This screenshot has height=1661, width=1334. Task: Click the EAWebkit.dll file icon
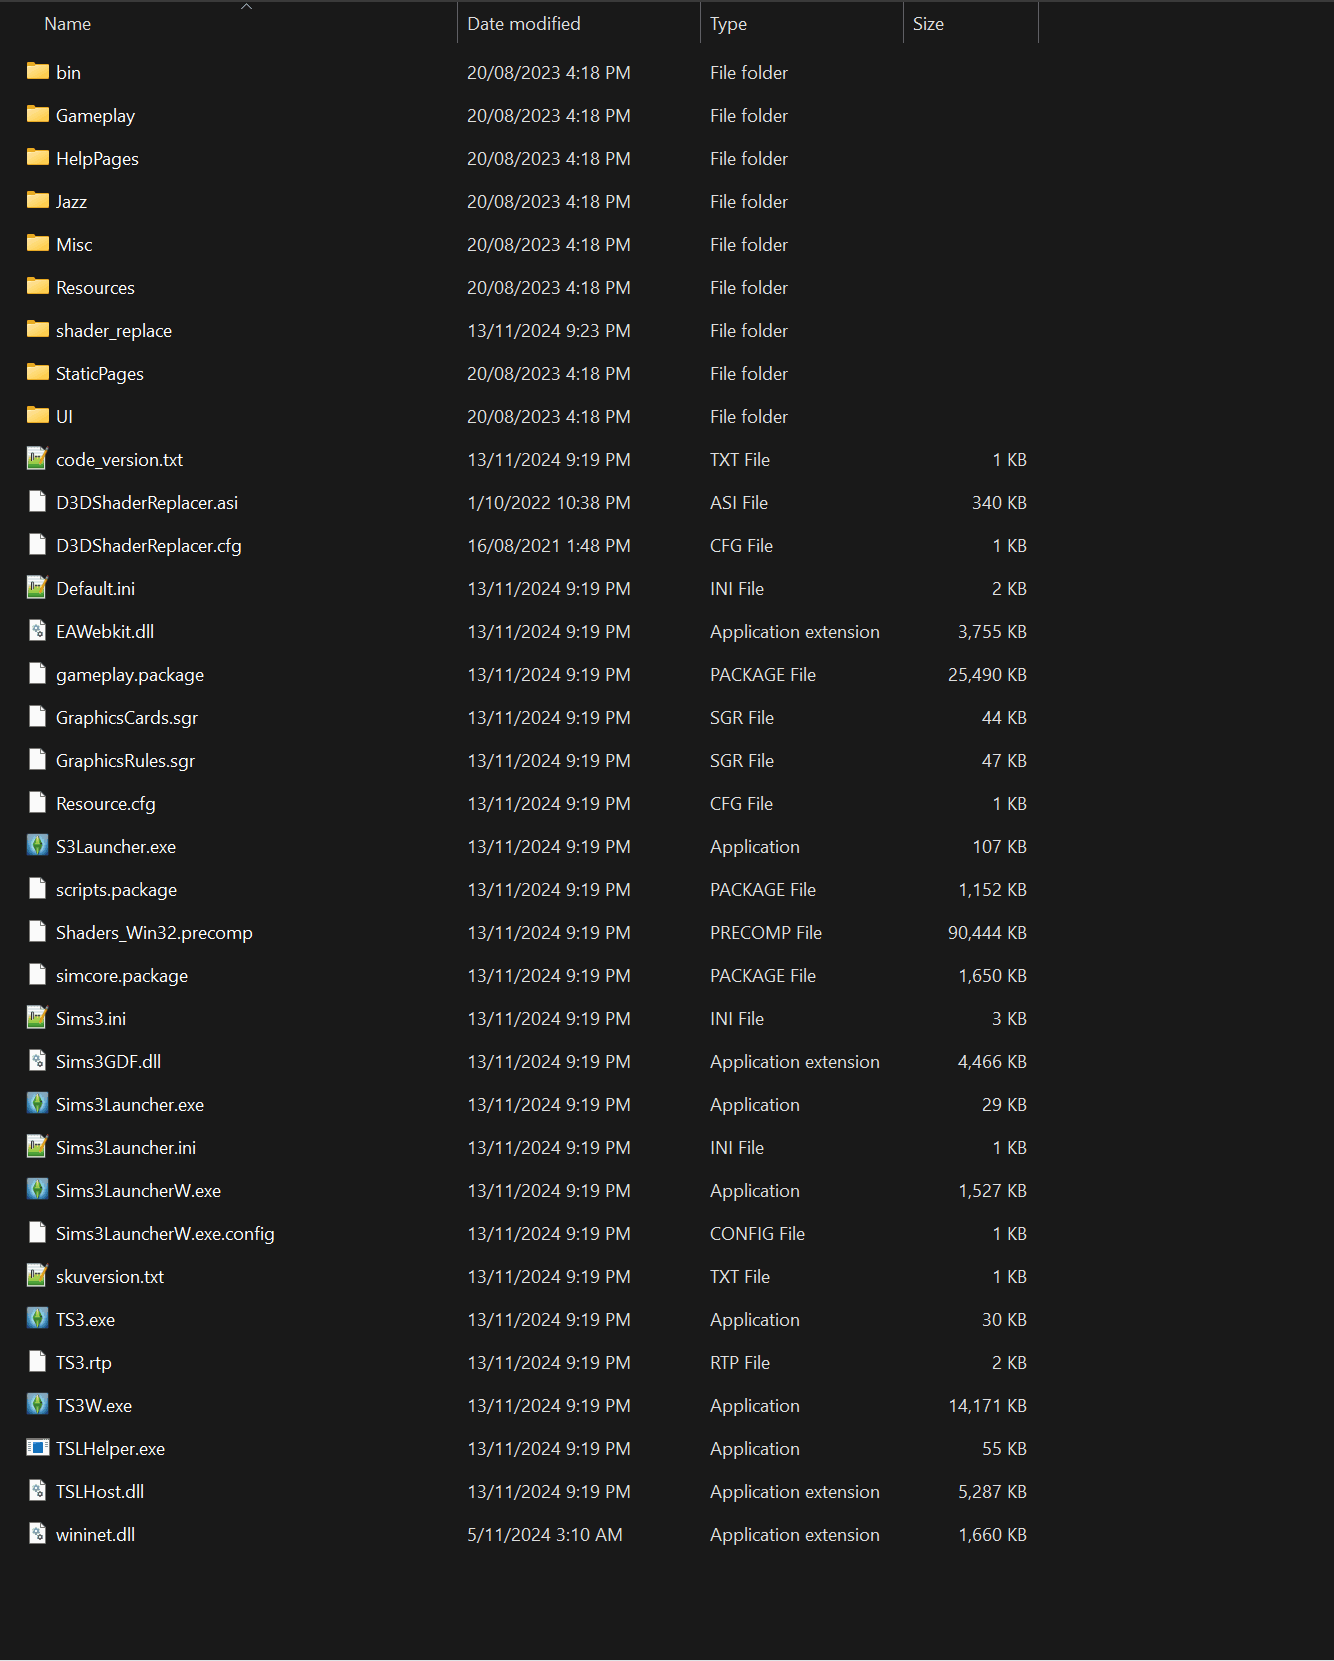coord(38,631)
